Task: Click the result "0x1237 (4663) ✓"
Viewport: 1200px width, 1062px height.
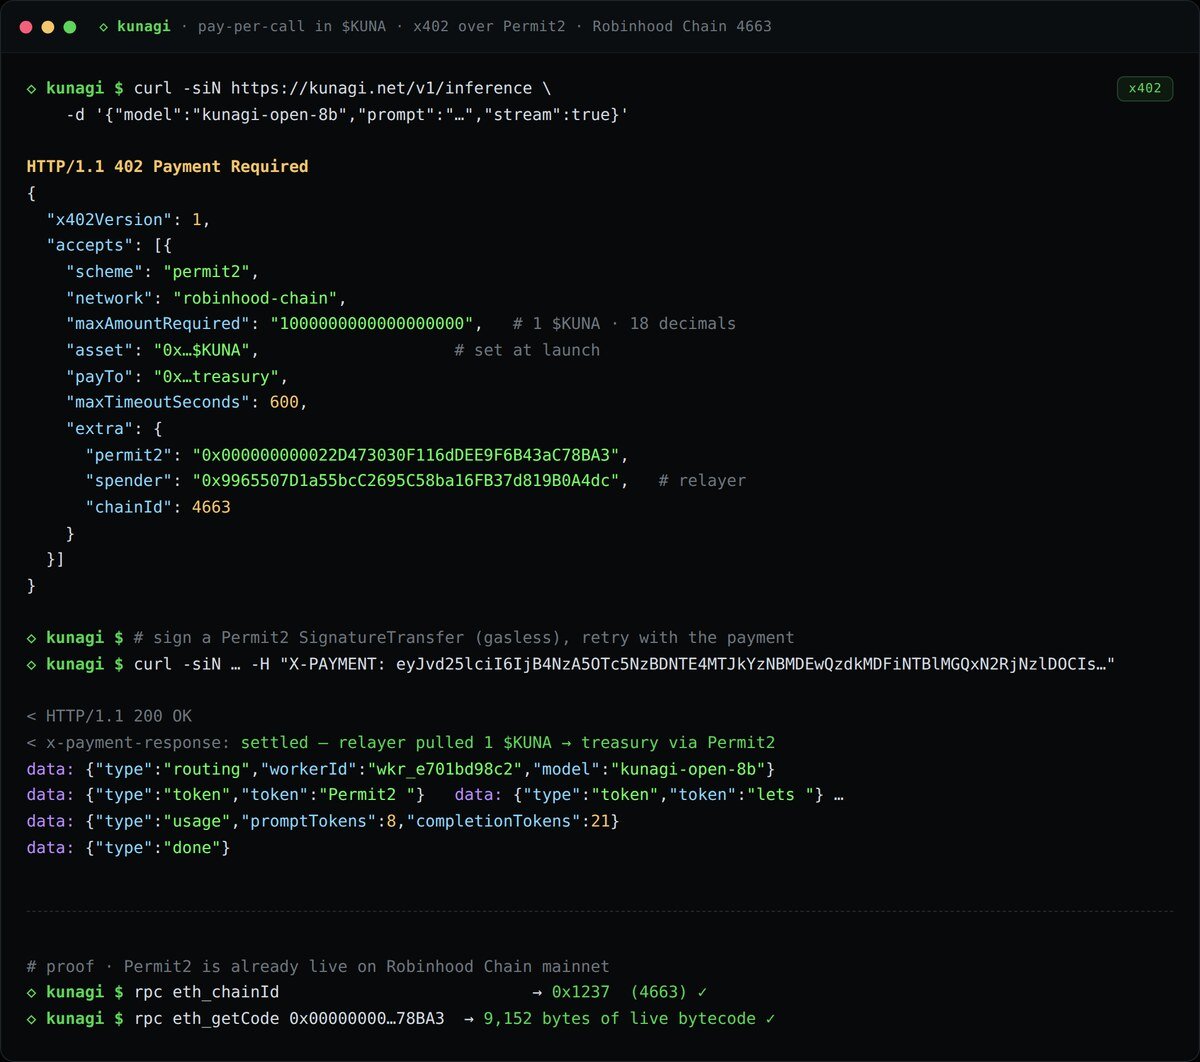Action: coord(629,992)
